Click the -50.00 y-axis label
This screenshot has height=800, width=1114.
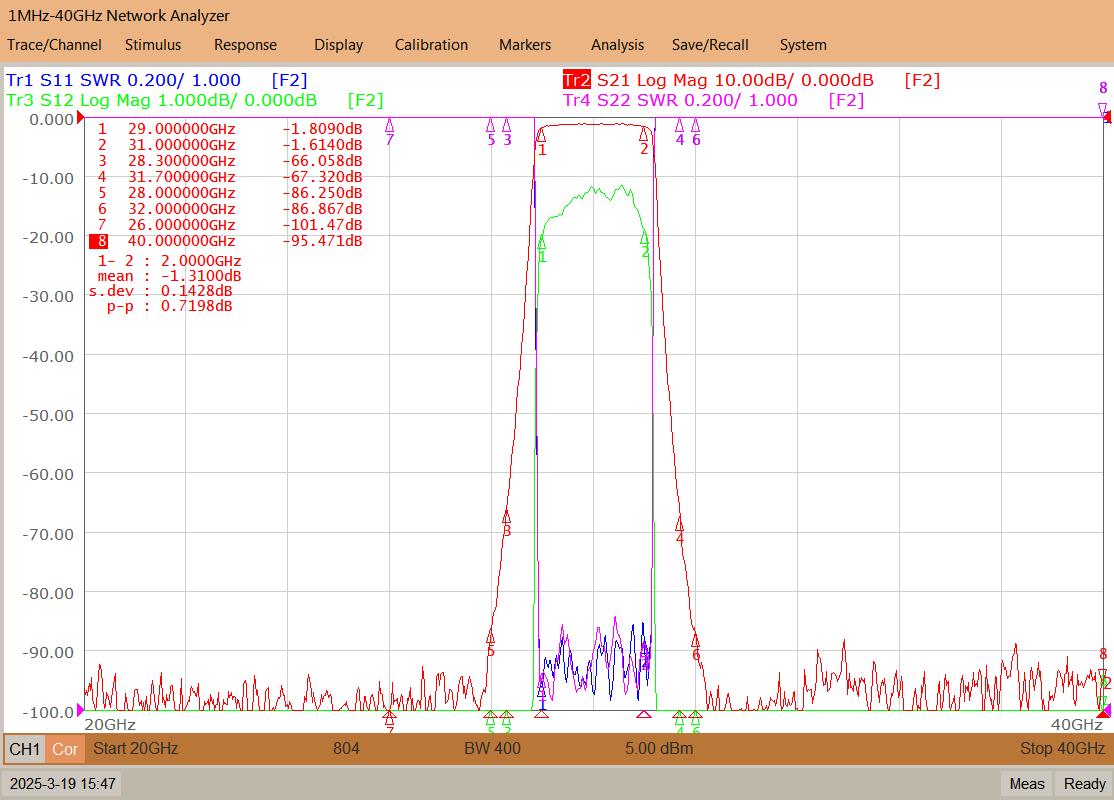(48, 415)
